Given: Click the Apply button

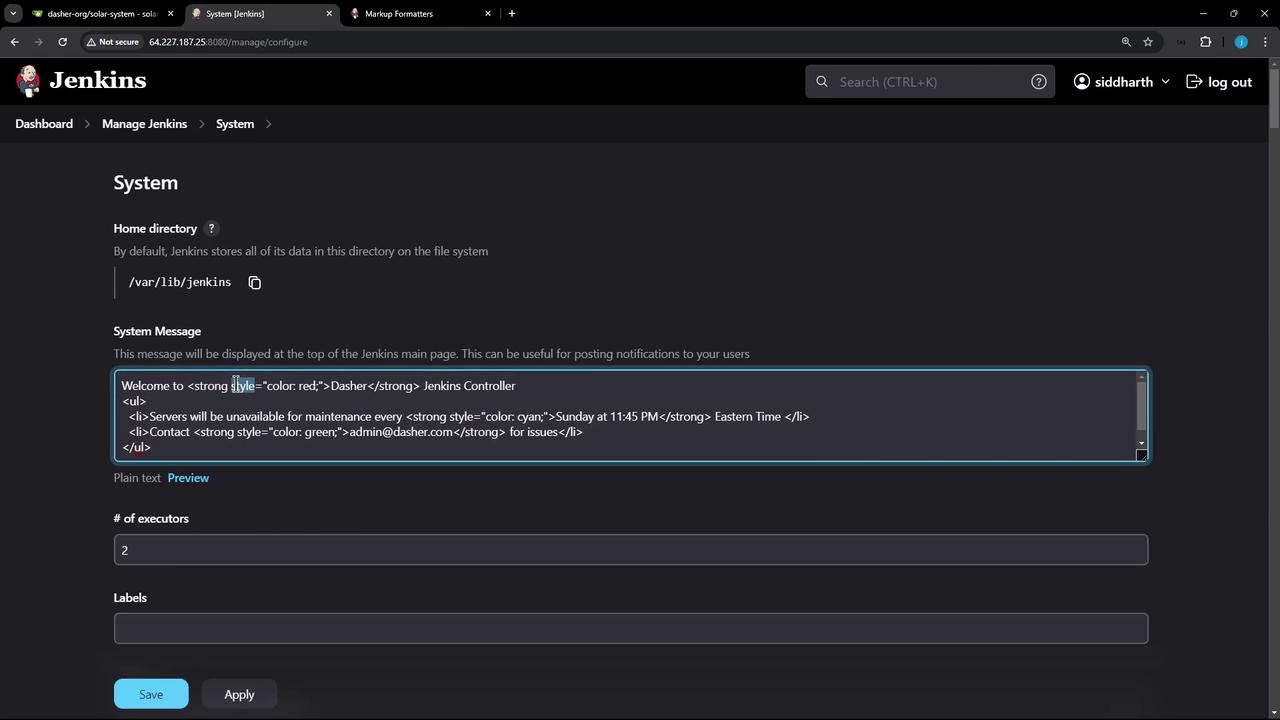Looking at the screenshot, I should tap(239, 694).
